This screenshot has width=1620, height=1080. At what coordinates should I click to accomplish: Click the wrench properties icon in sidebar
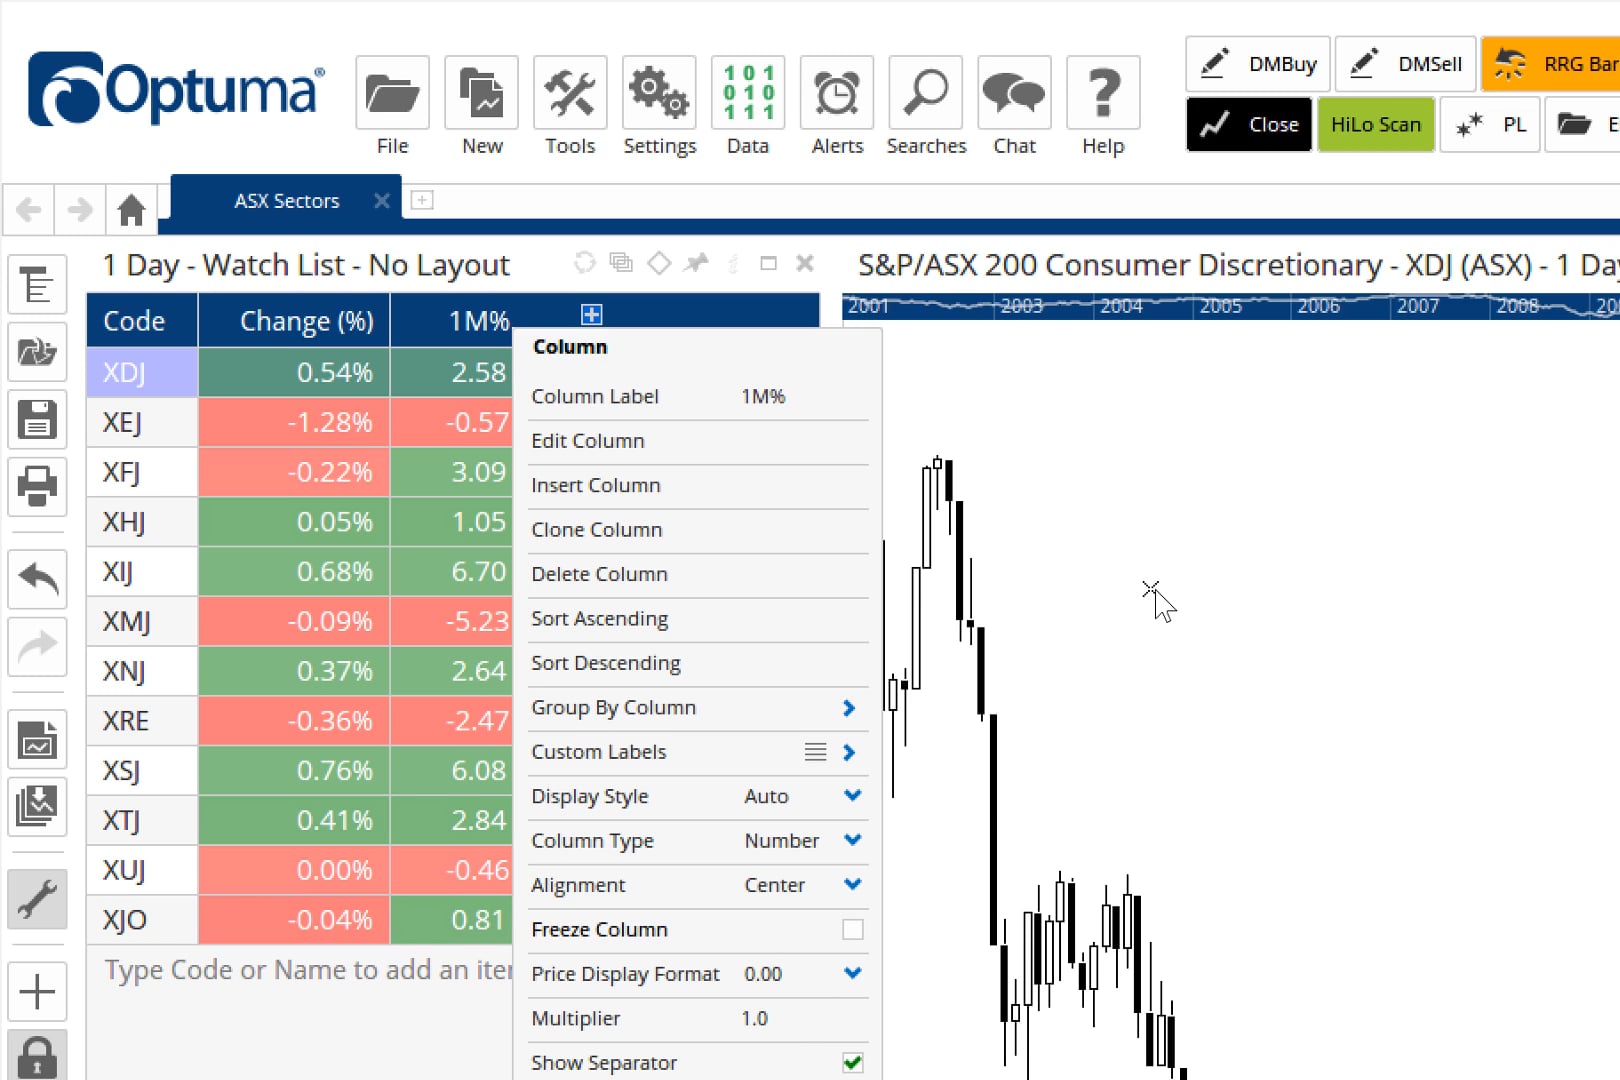pyautogui.click(x=37, y=899)
